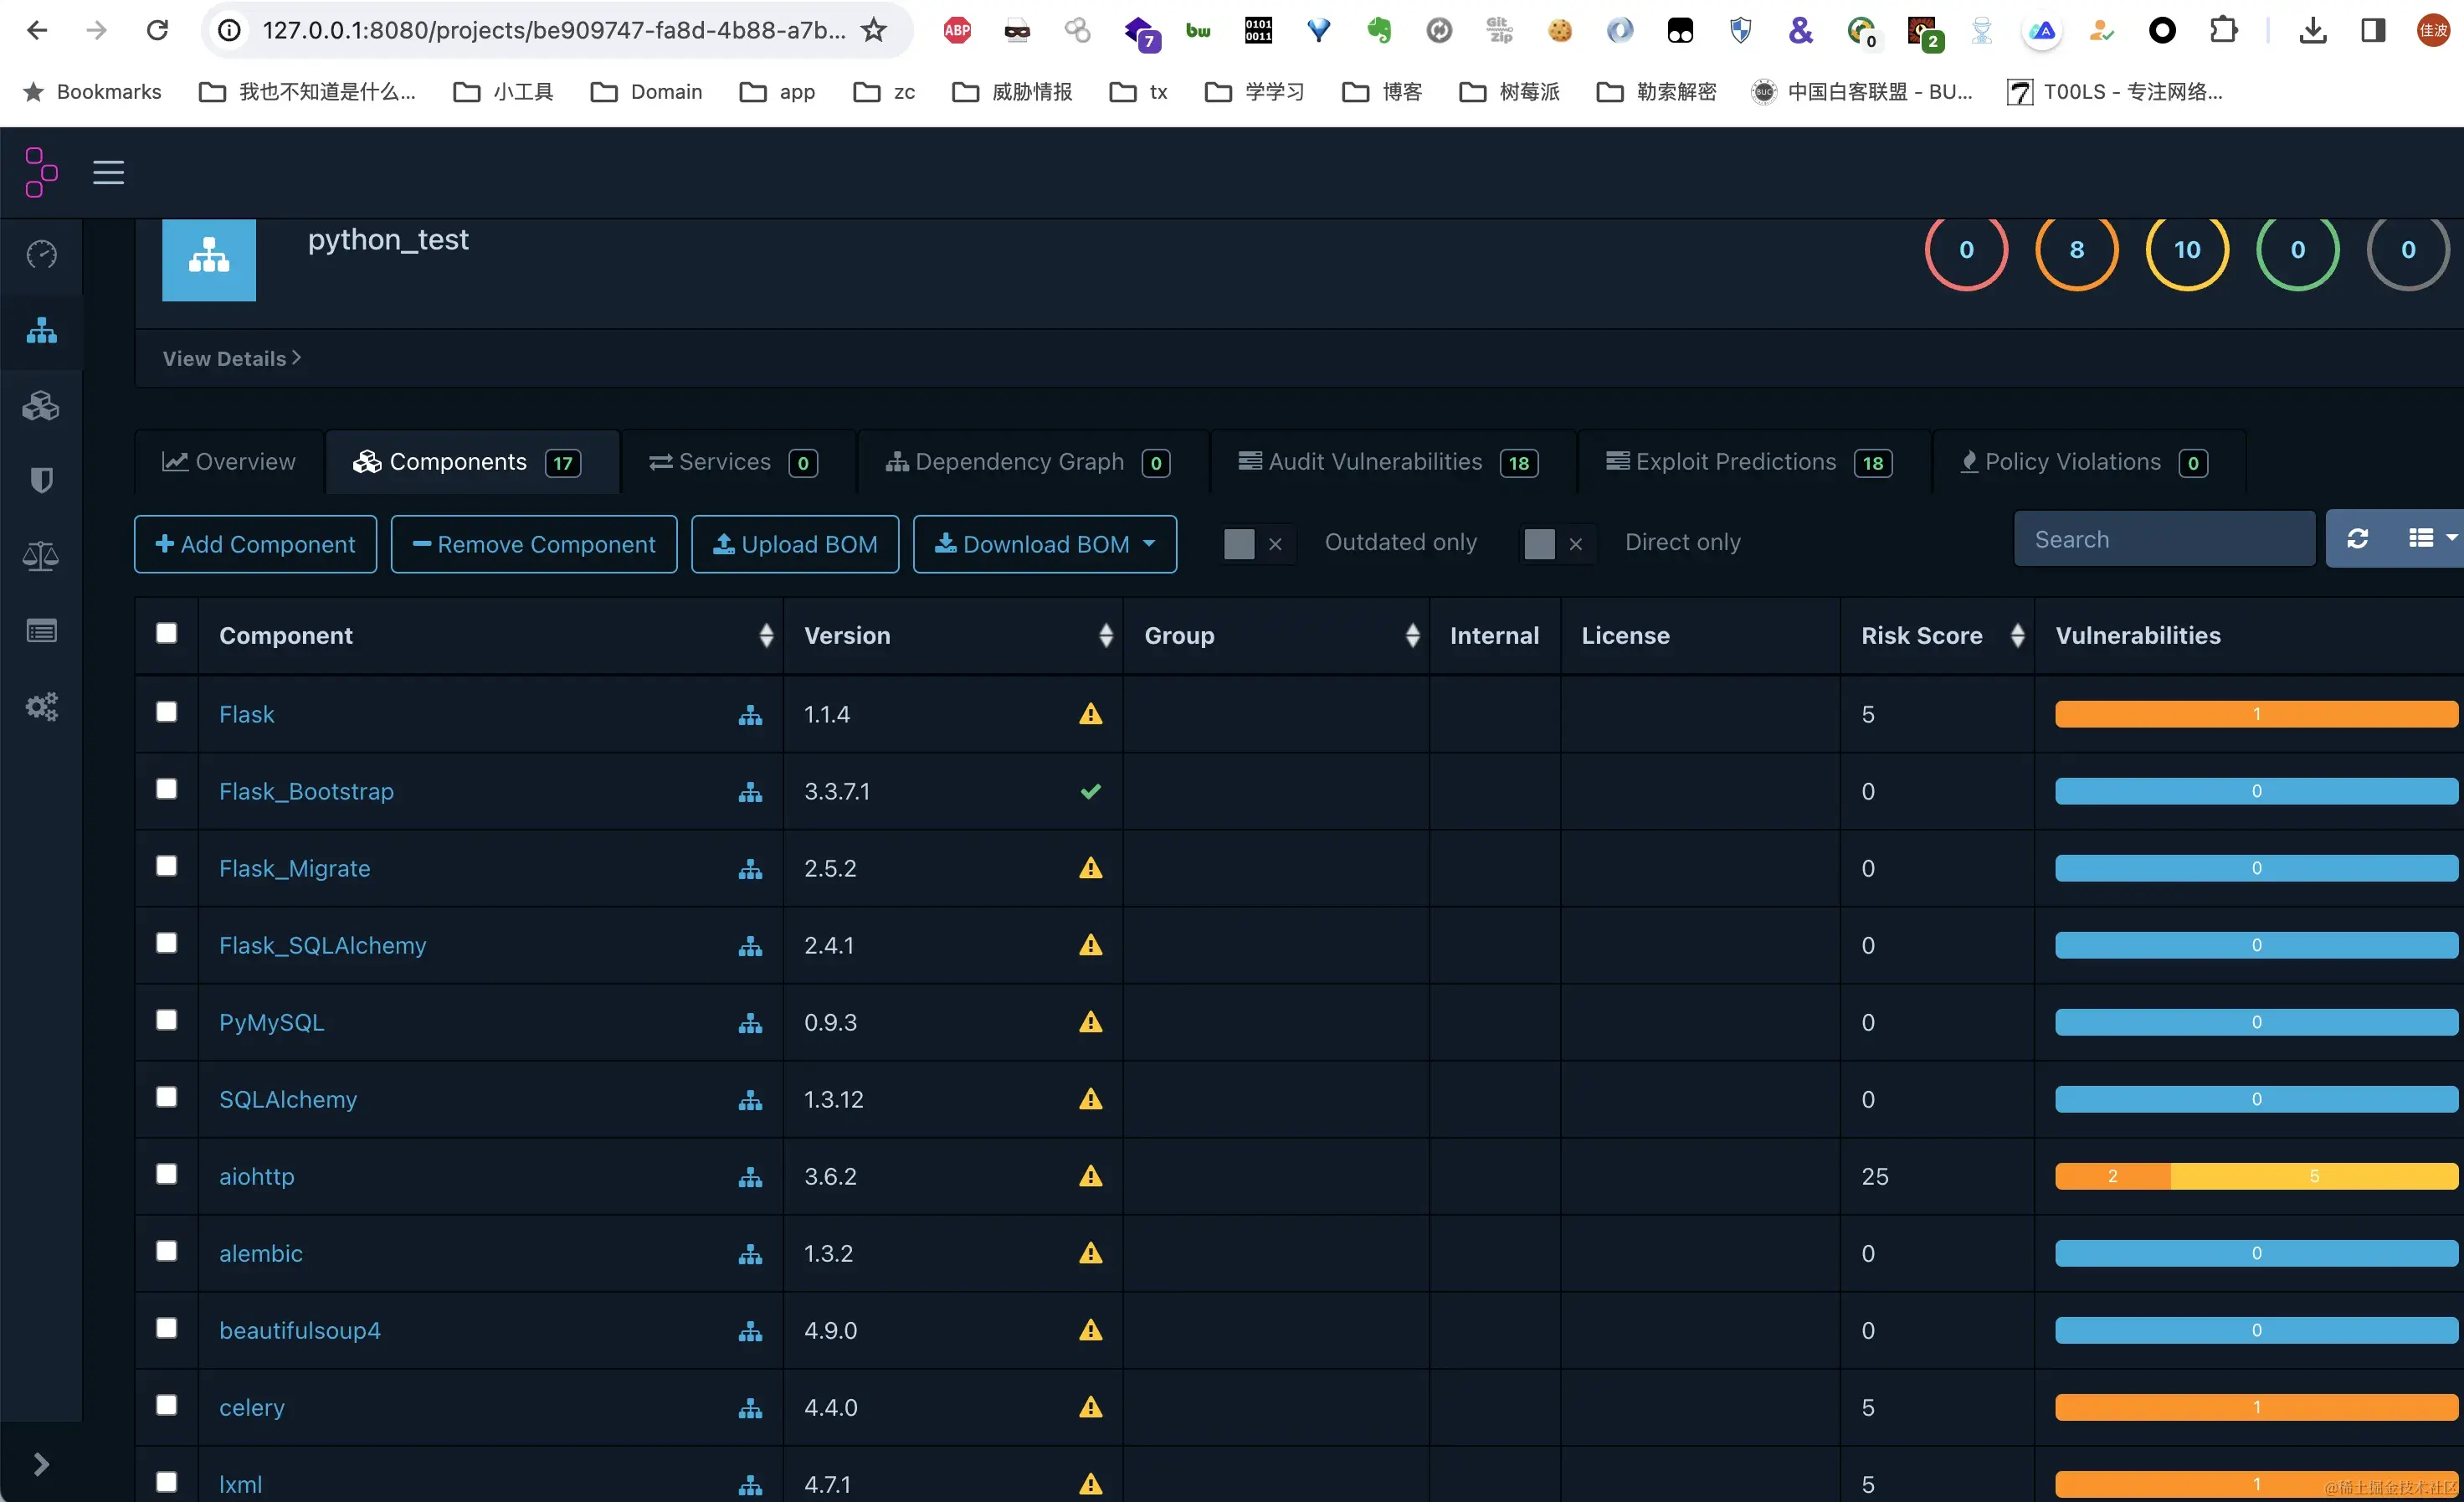Open the licenses balance-scale icon in sidebar
2464x1502 pixels.
[x=41, y=556]
